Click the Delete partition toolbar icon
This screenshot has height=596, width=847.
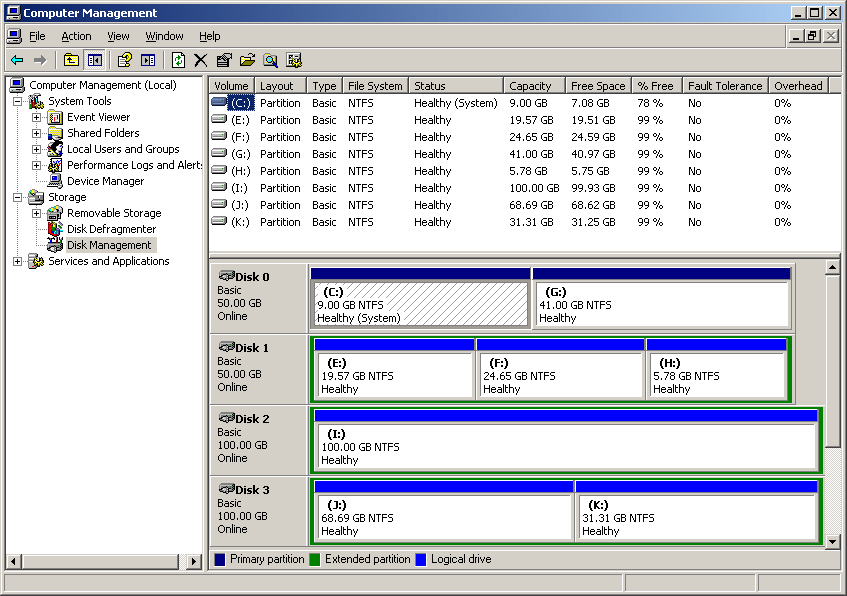200,60
